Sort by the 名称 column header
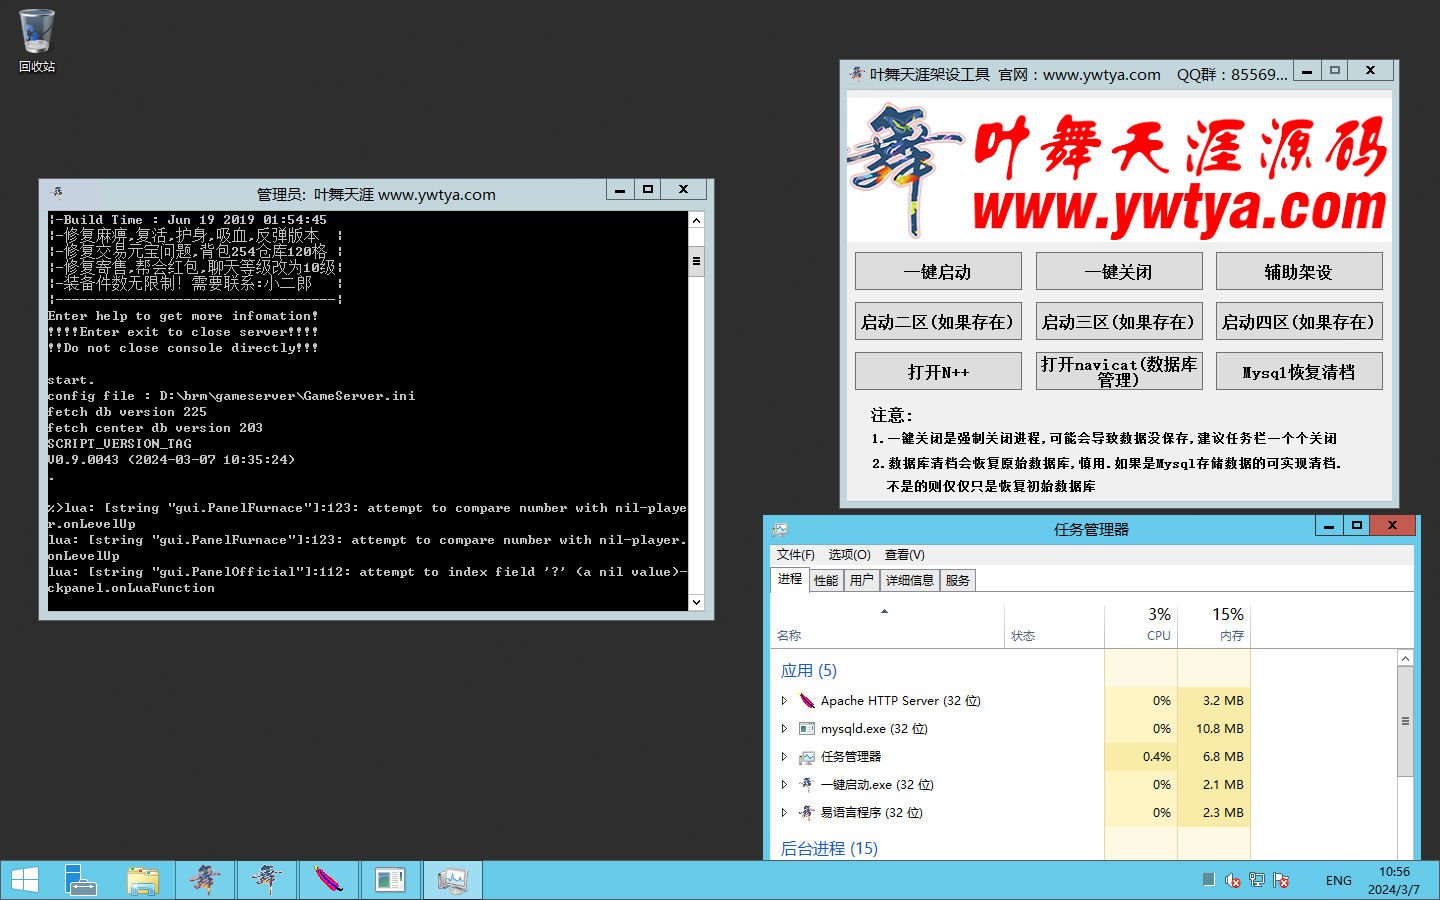This screenshot has height=900, width=1440. coord(887,624)
